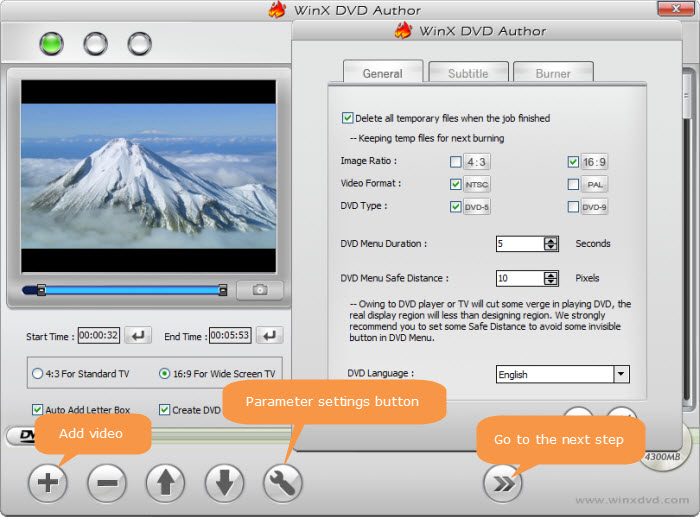700x517 pixels.
Task: Increase DVD Menu Duration with spinner
Action: click(x=550, y=240)
